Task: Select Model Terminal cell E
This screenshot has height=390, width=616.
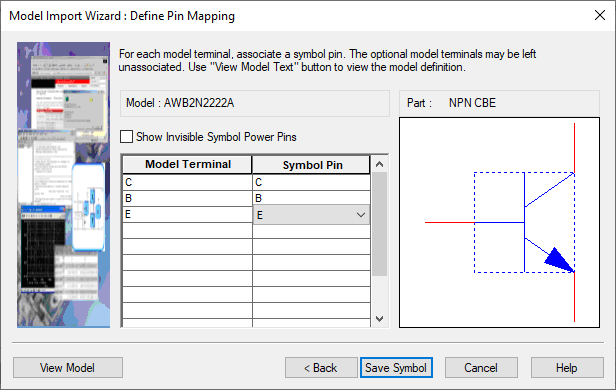Action: tap(187, 214)
